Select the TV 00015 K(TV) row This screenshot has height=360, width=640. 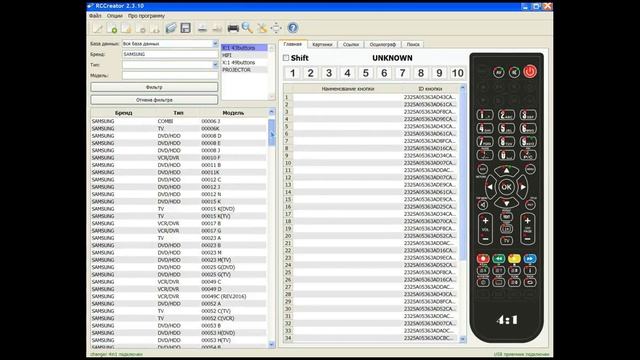pyautogui.click(x=179, y=216)
